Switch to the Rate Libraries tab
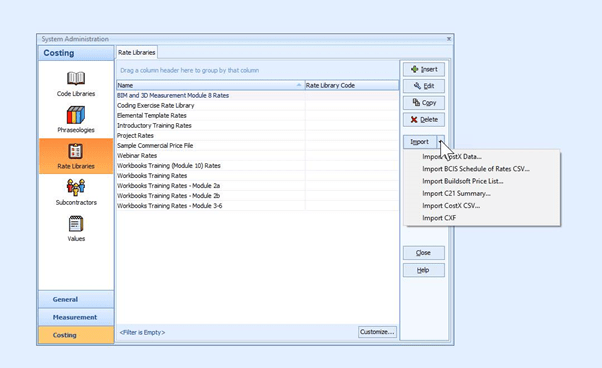This screenshot has width=602, height=368. [137, 53]
